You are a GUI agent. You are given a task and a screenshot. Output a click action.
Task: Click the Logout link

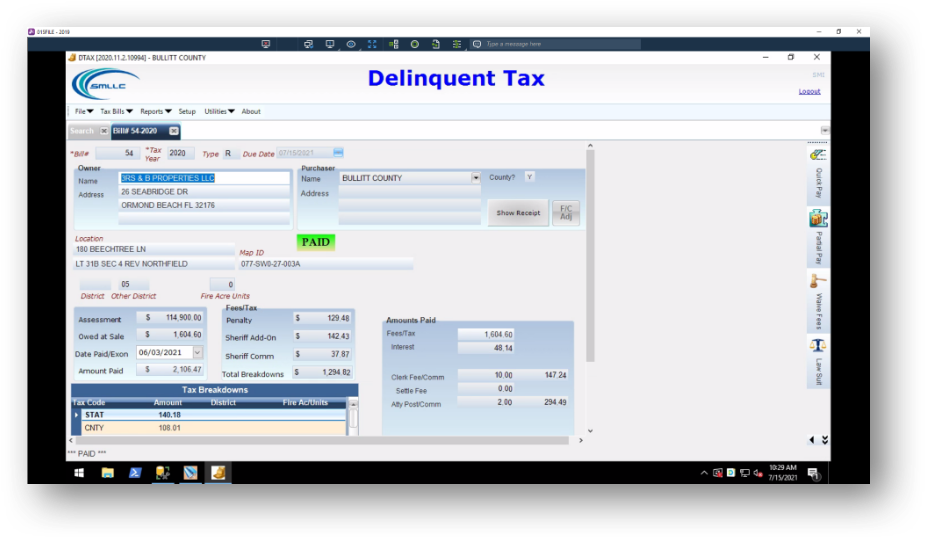pyautogui.click(x=809, y=92)
